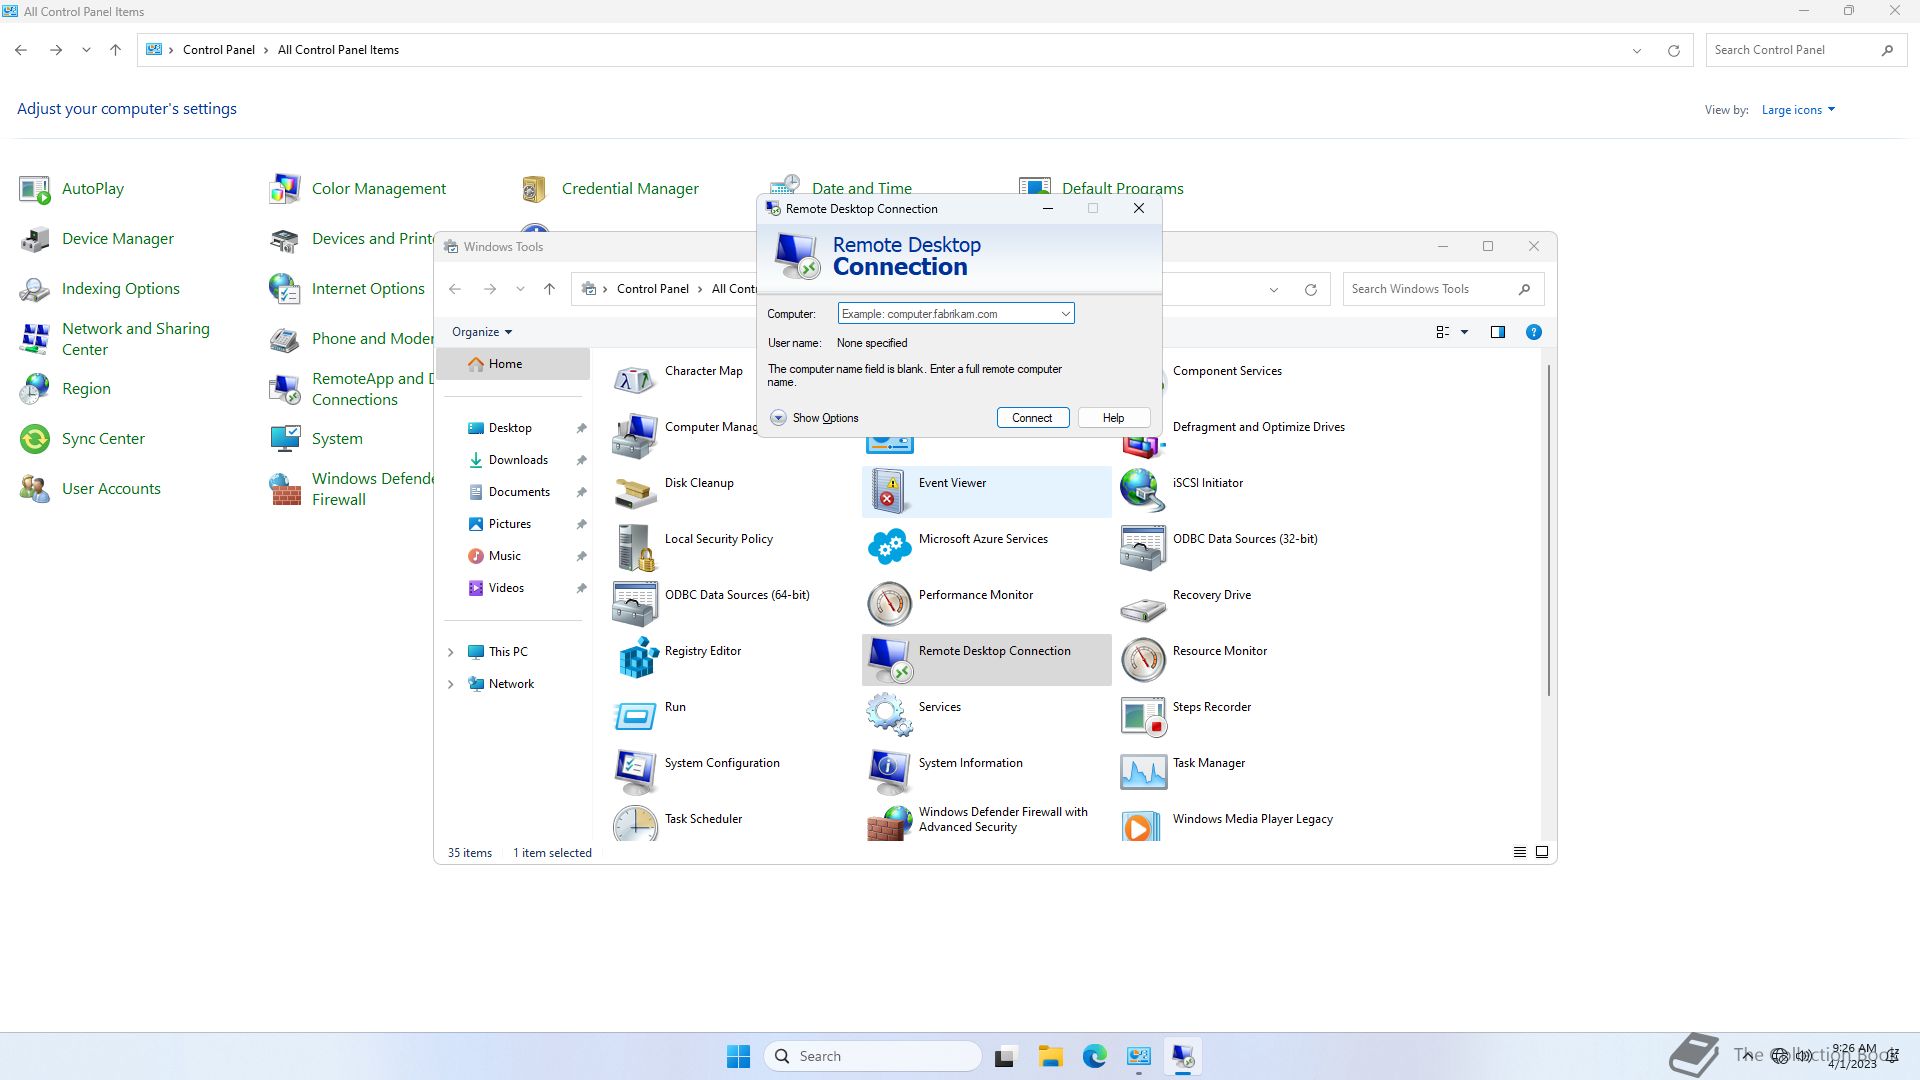The image size is (1920, 1080).
Task: Click the Windows Tools help icon
Action: click(1533, 332)
